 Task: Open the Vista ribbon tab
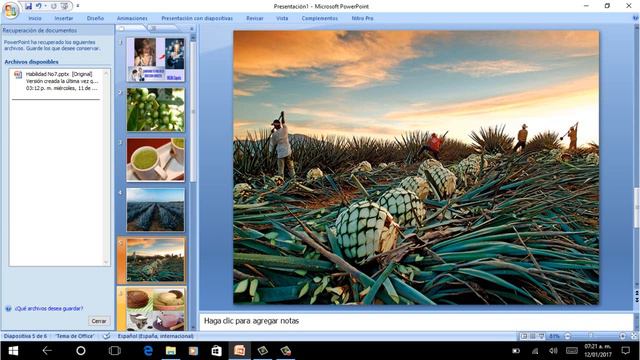click(282, 18)
